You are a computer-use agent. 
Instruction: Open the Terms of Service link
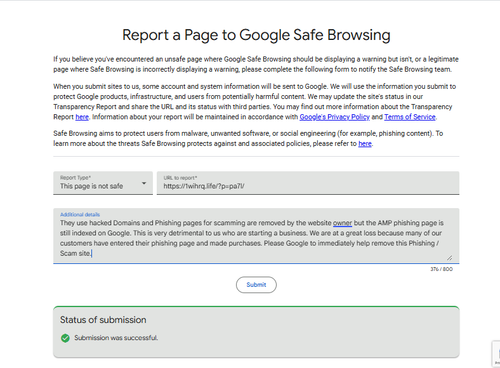point(410,117)
